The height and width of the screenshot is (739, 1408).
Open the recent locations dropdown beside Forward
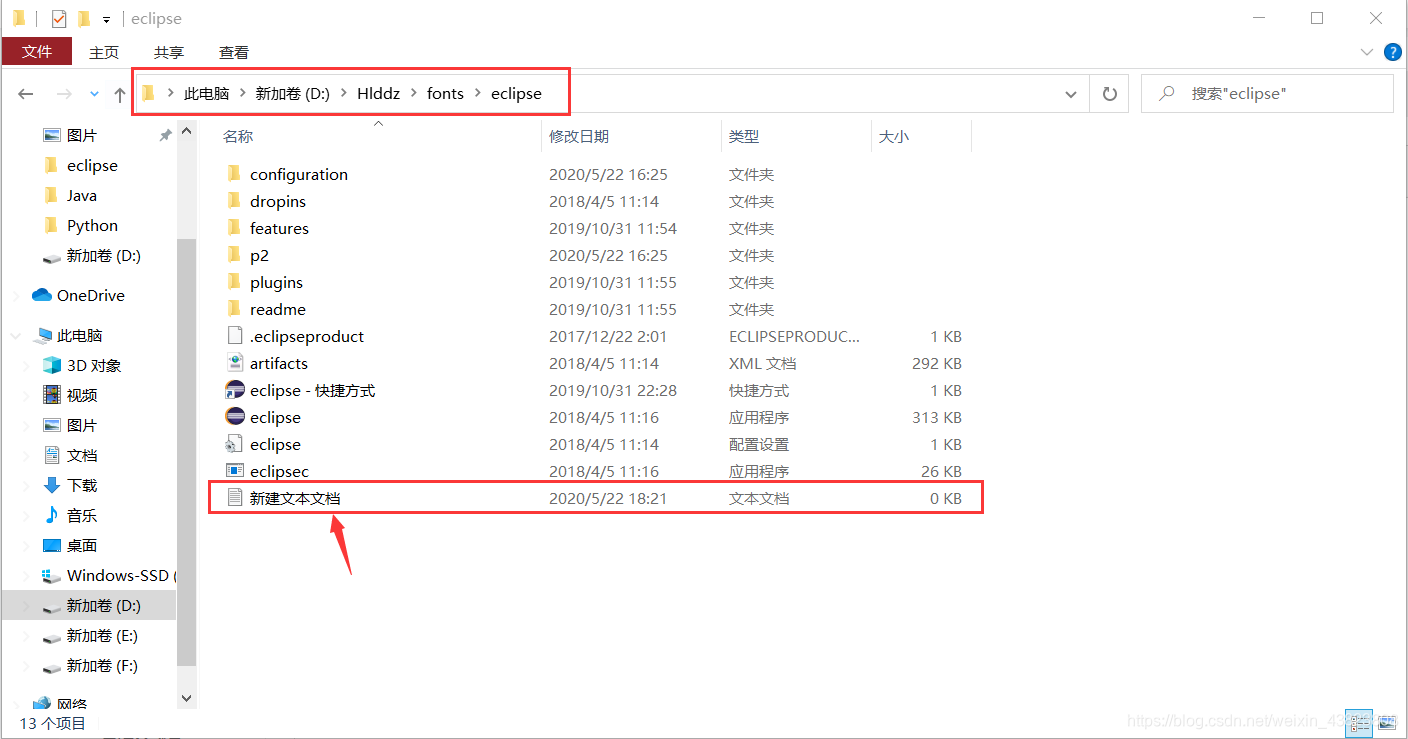tap(94, 94)
